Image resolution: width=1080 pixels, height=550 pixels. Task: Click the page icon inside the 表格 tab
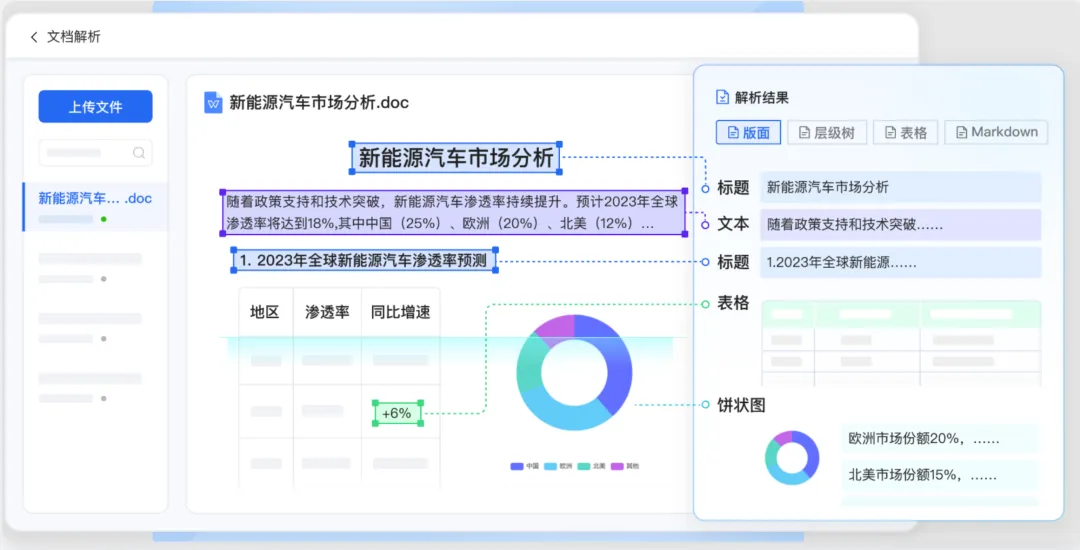point(890,132)
